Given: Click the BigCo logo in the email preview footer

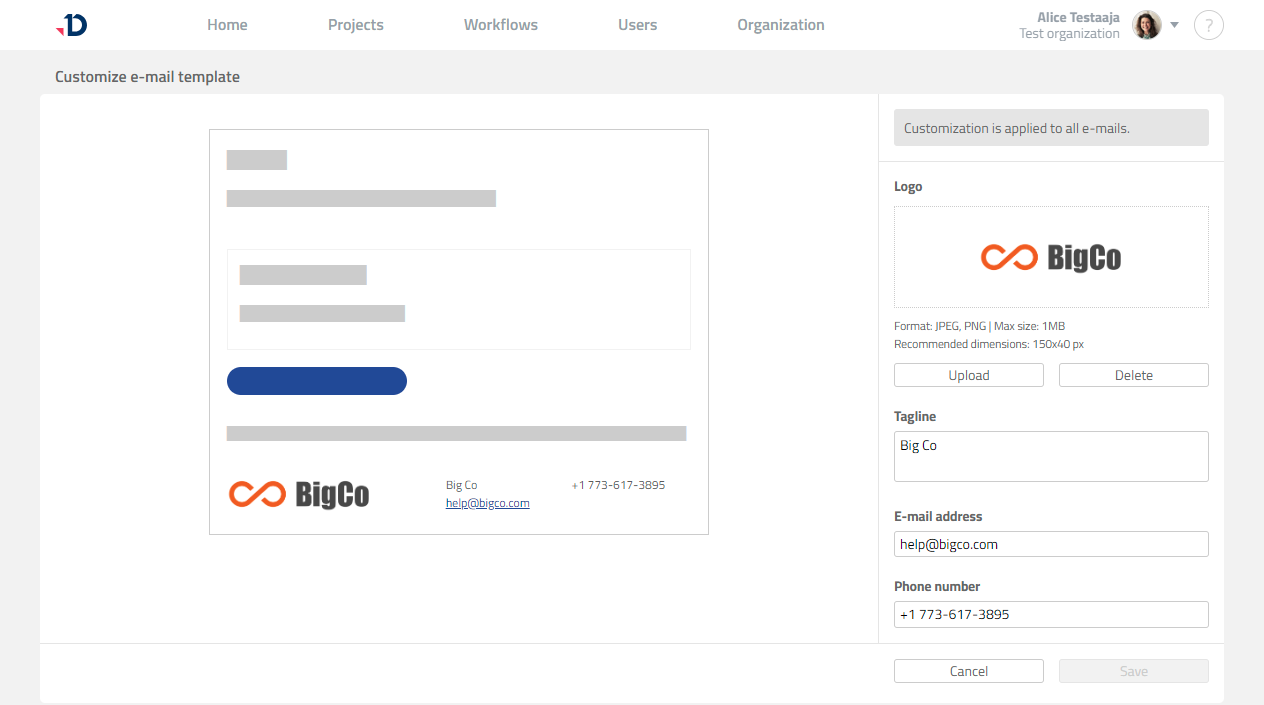Looking at the screenshot, I should click(x=298, y=493).
